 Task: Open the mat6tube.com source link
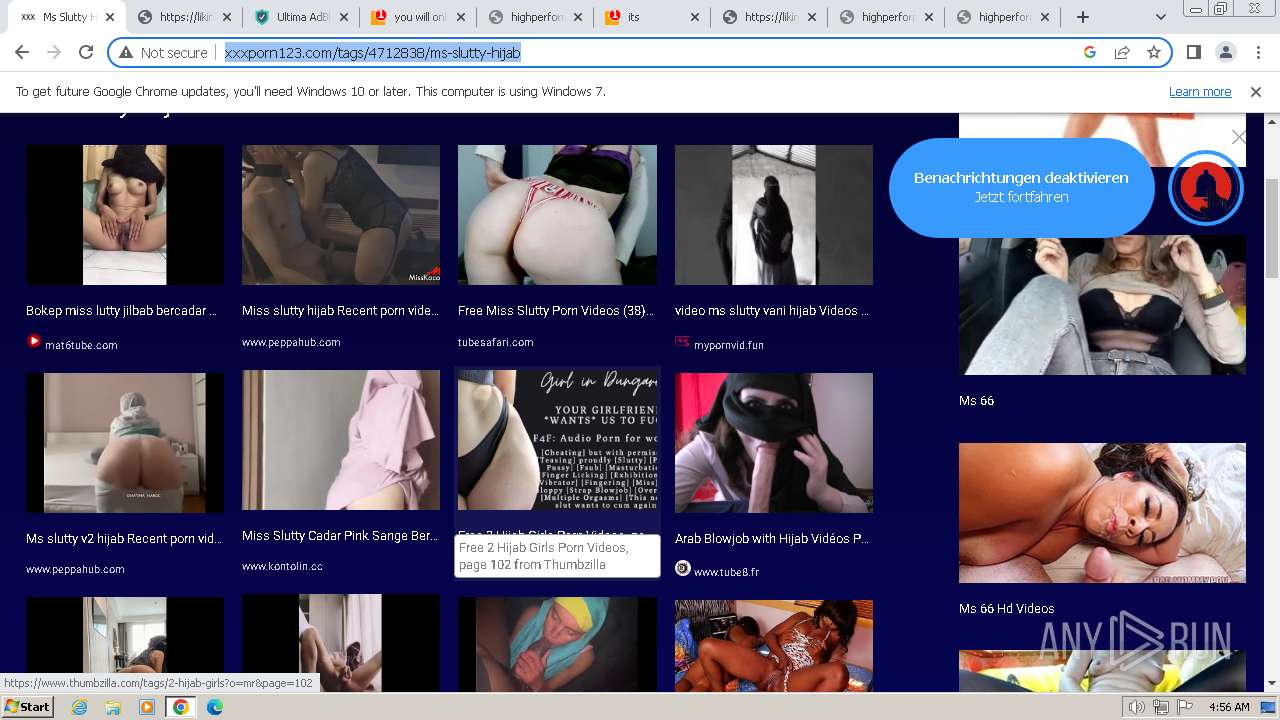(81, 345)
